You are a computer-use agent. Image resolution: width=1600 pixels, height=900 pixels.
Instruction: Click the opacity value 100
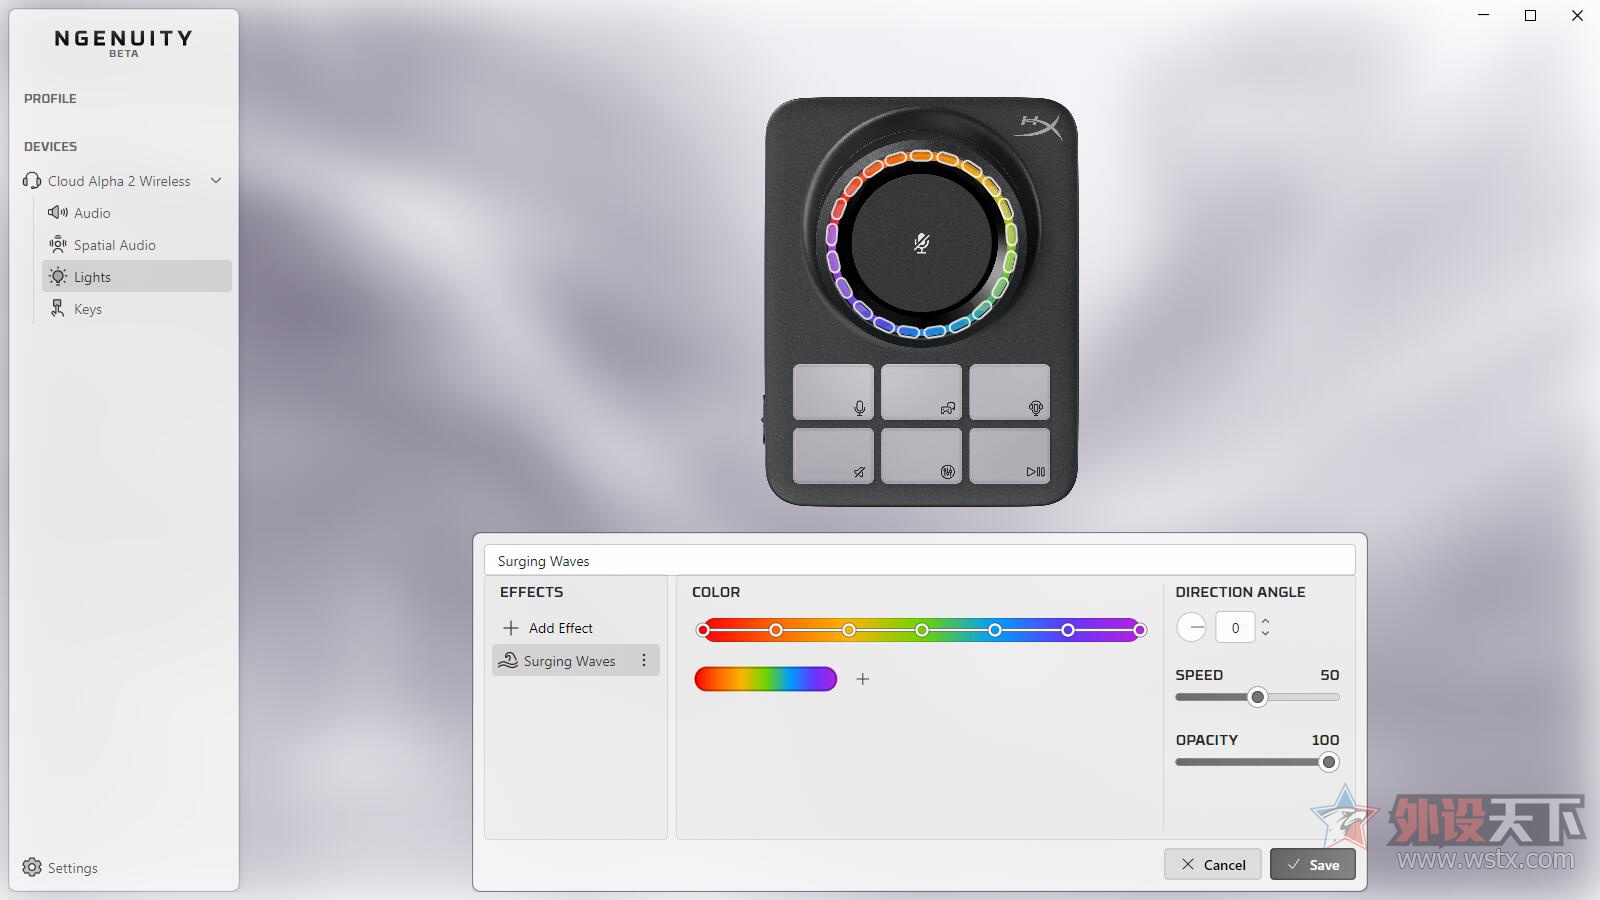(1325, 740)
